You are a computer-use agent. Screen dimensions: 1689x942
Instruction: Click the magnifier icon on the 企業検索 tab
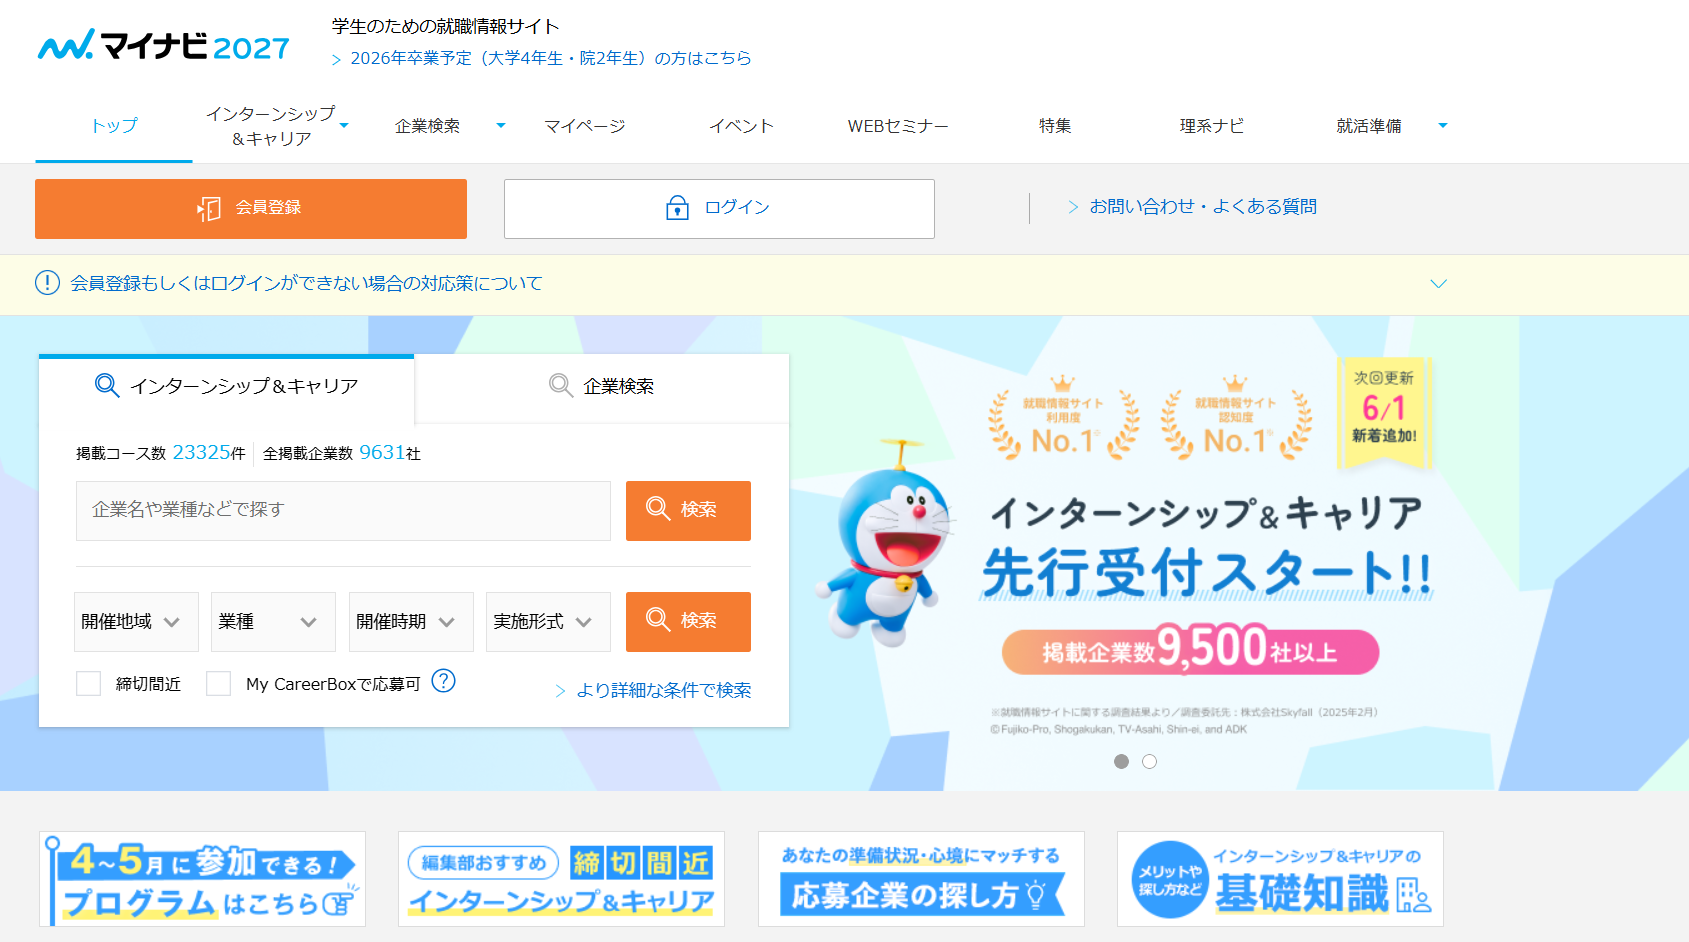click(561, 386)
